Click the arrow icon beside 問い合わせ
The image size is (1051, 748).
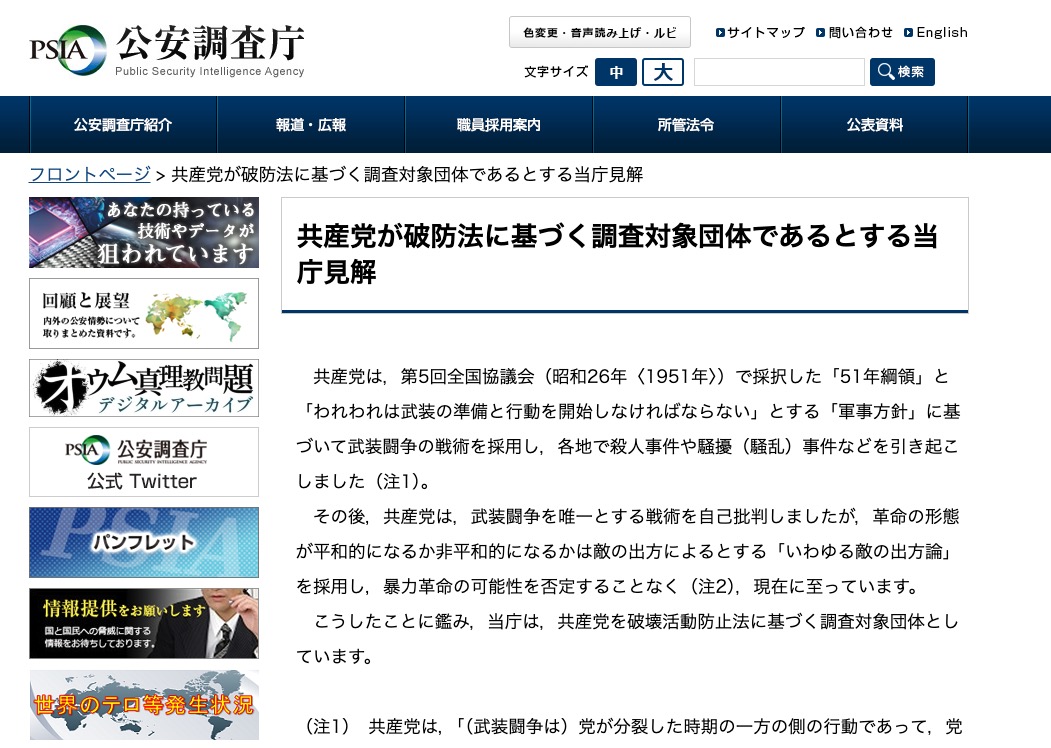click(820, 33)
